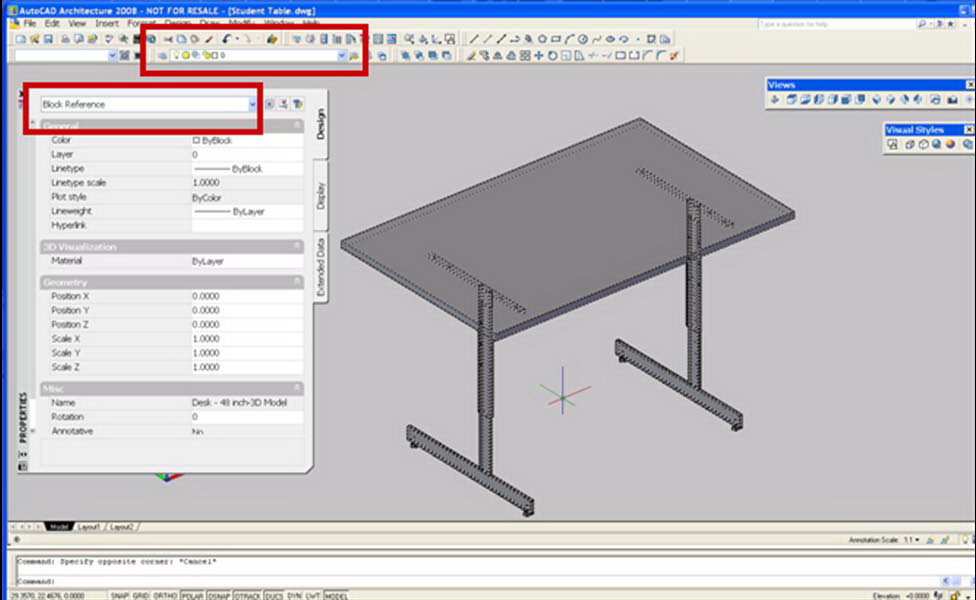
Task: Switch to the Layout2 tab
Action: [122, 527]
